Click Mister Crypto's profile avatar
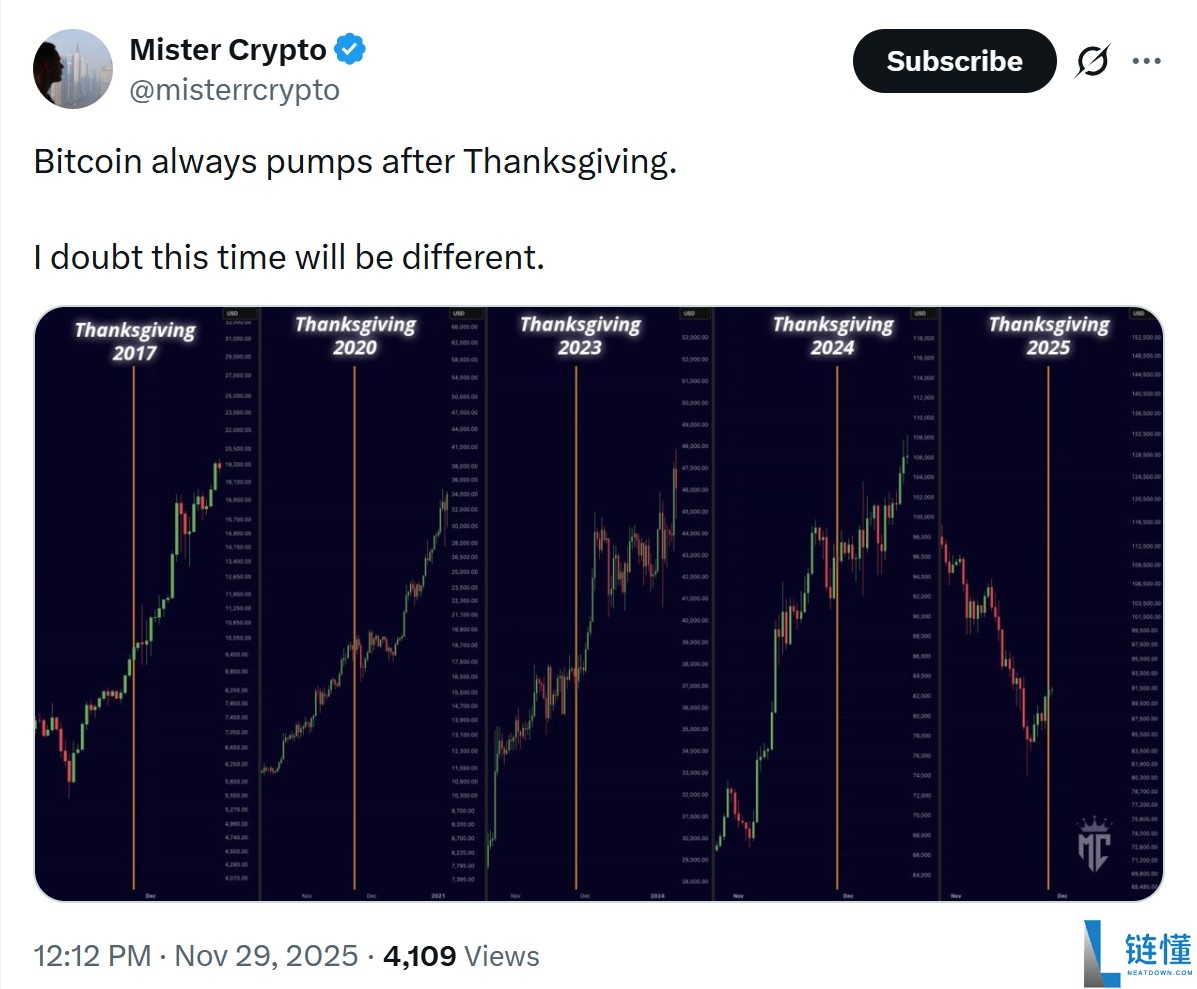 pyautogui.click(x=74, y=68)
